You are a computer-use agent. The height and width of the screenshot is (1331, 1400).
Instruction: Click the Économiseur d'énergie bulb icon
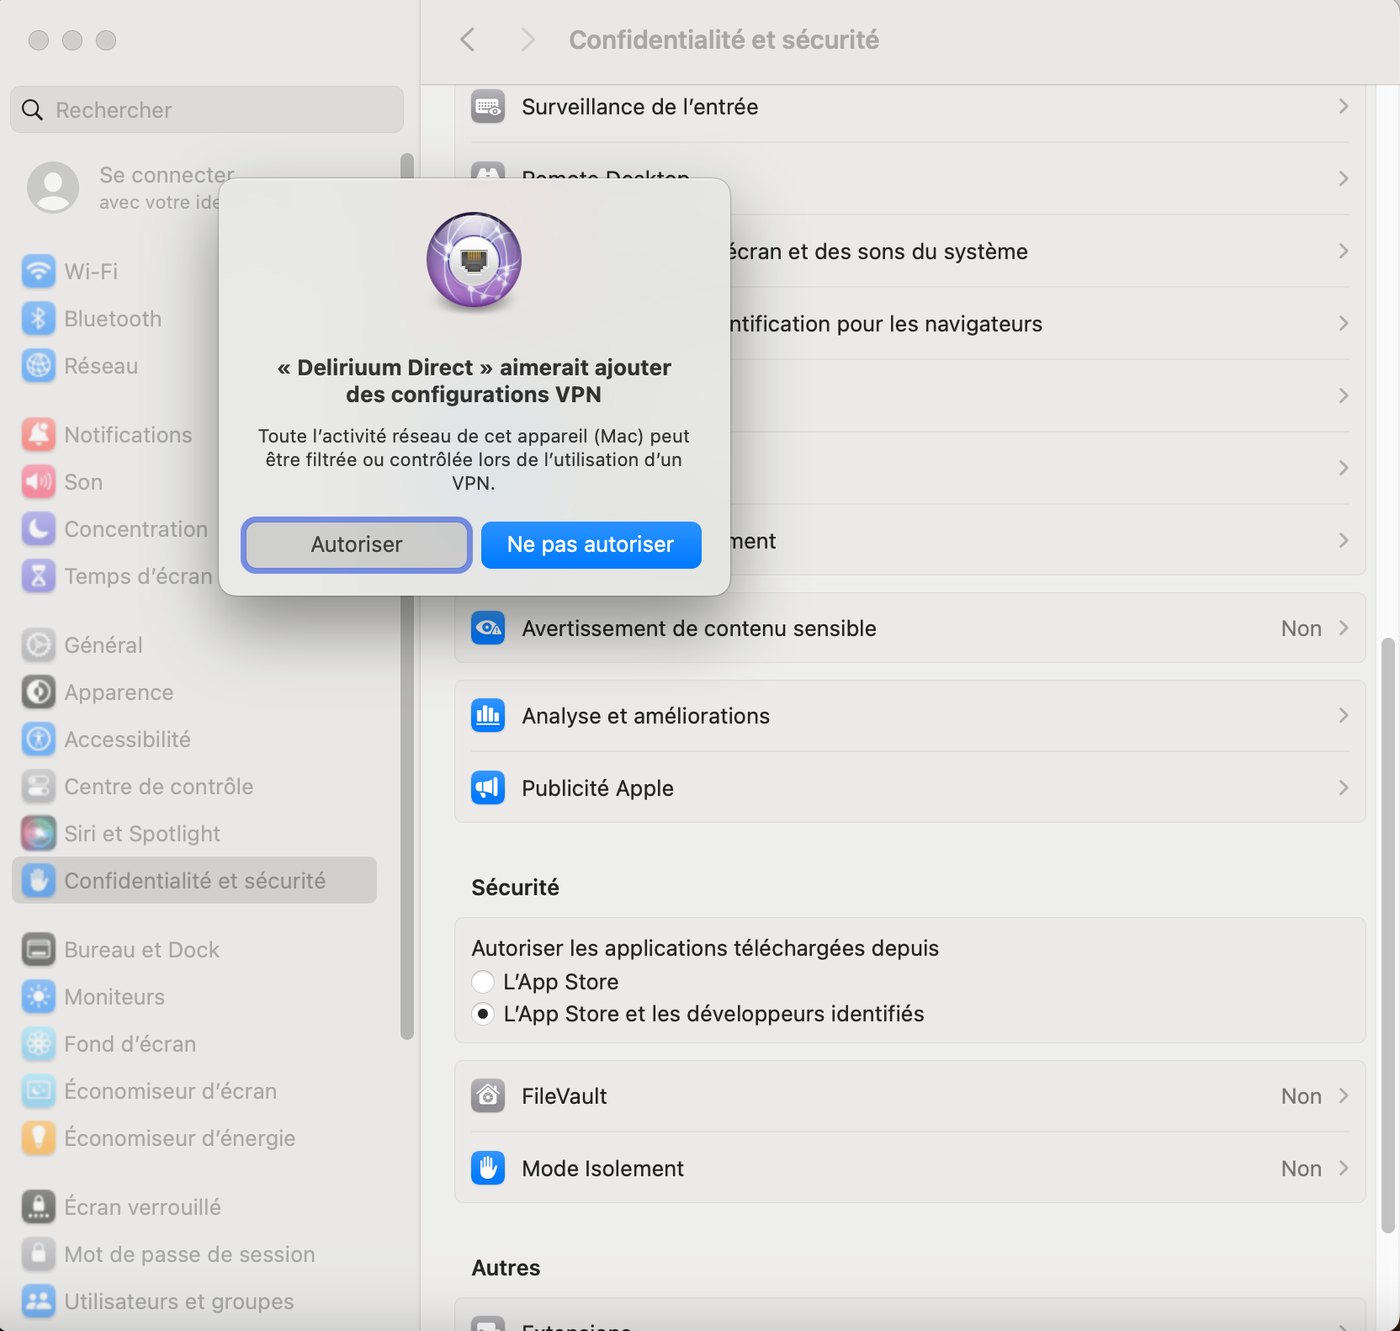[x=38, y=1137]
